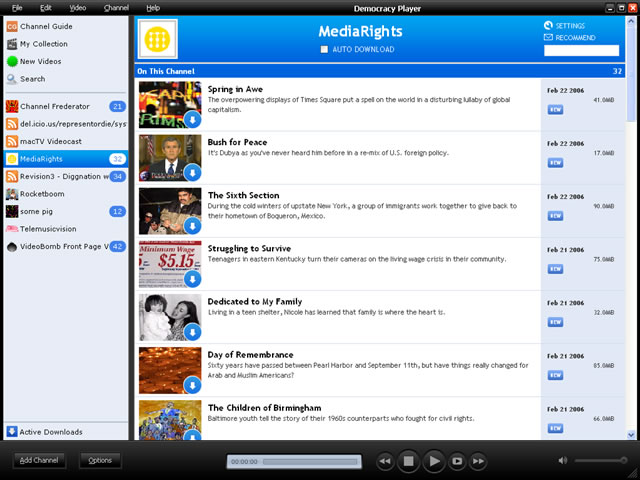Click Play button
The image size is (640, 480).
433,461
